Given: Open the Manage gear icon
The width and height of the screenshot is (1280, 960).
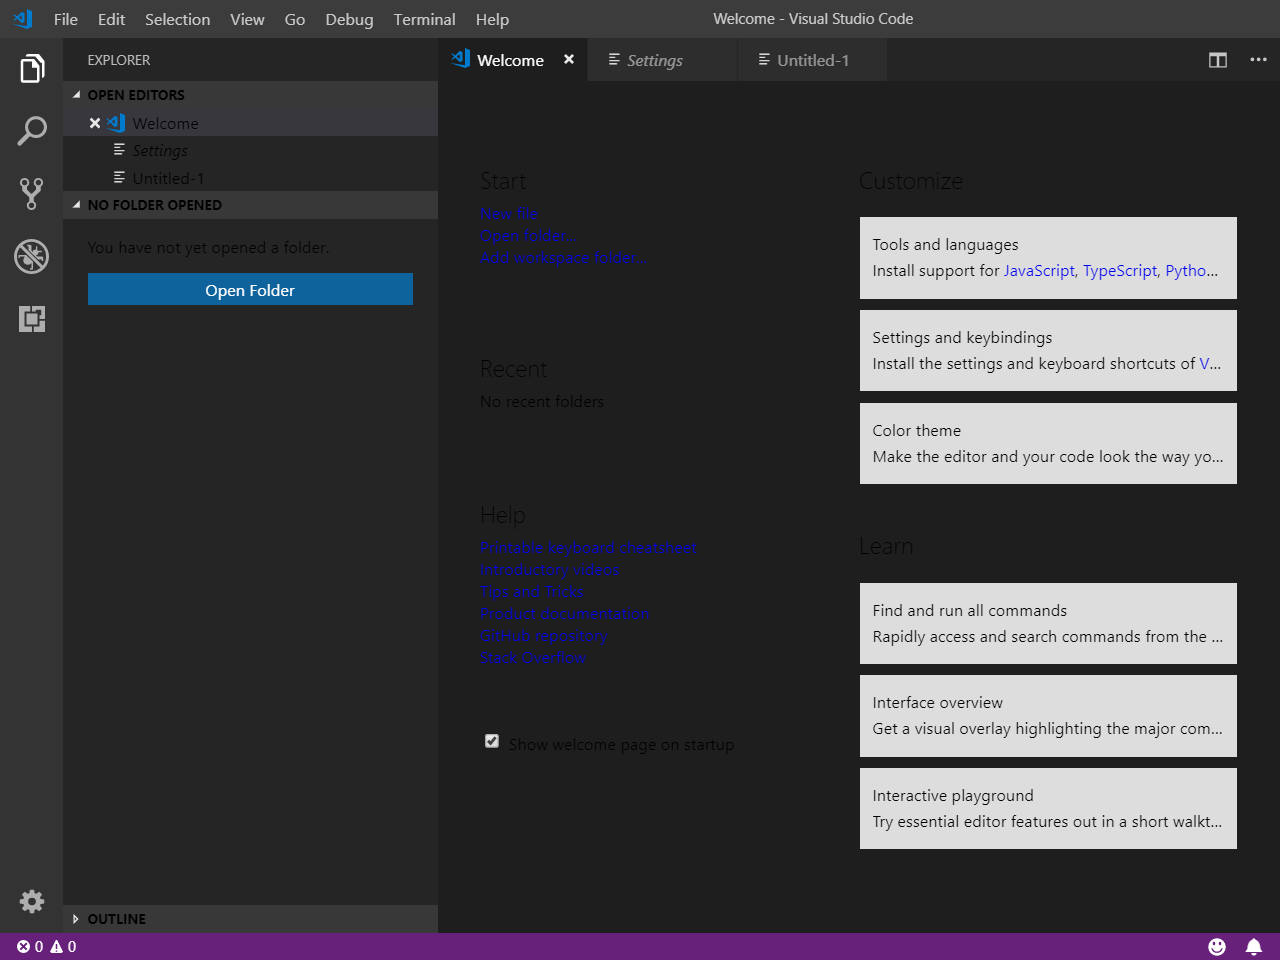Looking at the screenshot, I should point(31,901).
